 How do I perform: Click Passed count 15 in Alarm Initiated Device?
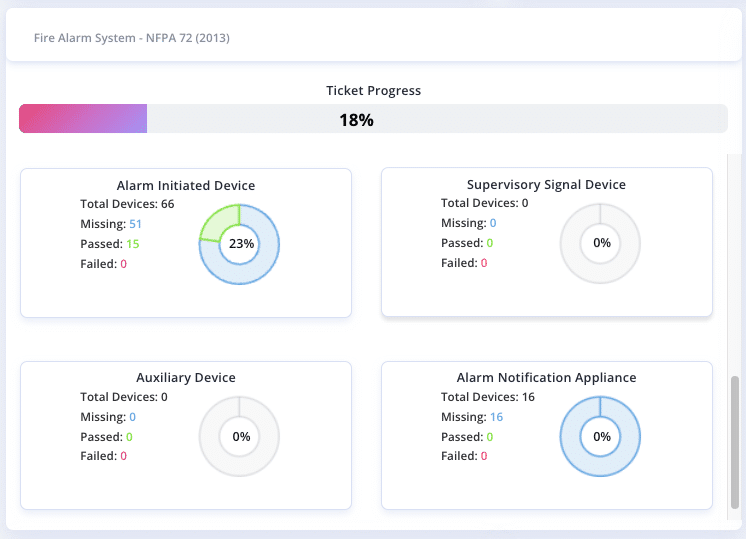pos(133,244)
